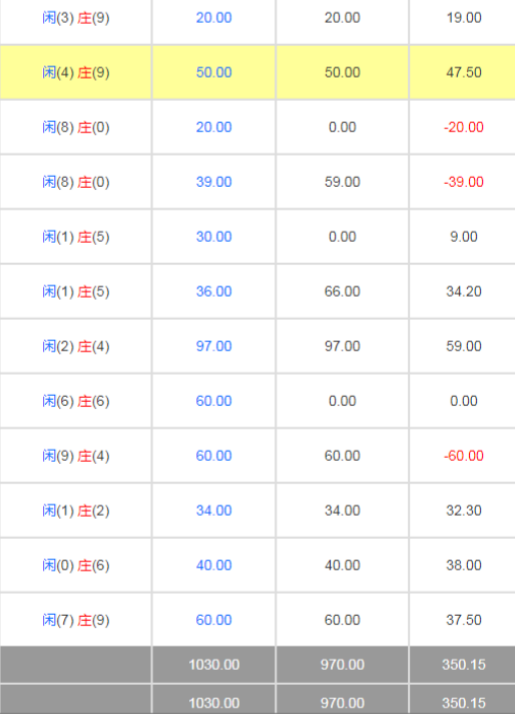
Task: Open the blue 30.00 bet amount link
Action: coord(214,237)
